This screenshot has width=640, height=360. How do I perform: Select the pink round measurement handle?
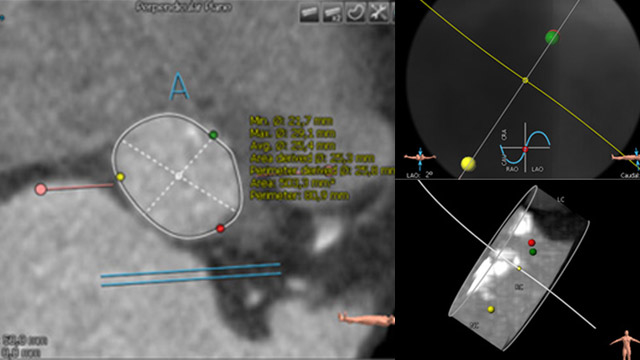point(40,189)
